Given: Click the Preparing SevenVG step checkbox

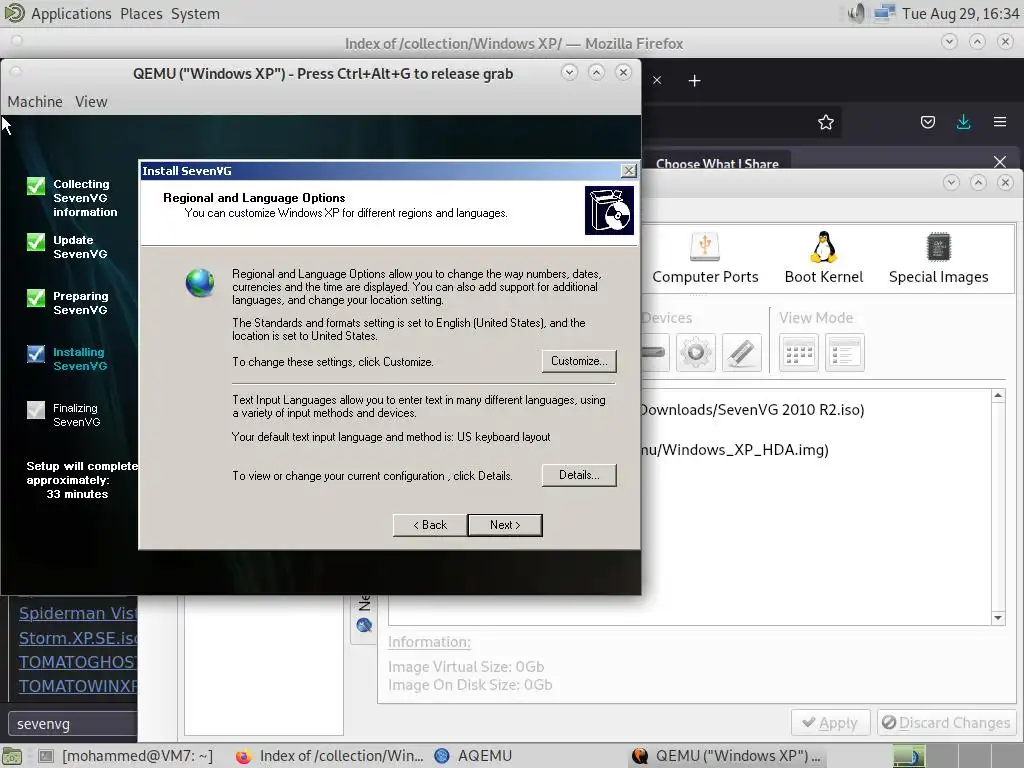Looking at the screenshot, I should pyautogui.click(x=36, y=298).
